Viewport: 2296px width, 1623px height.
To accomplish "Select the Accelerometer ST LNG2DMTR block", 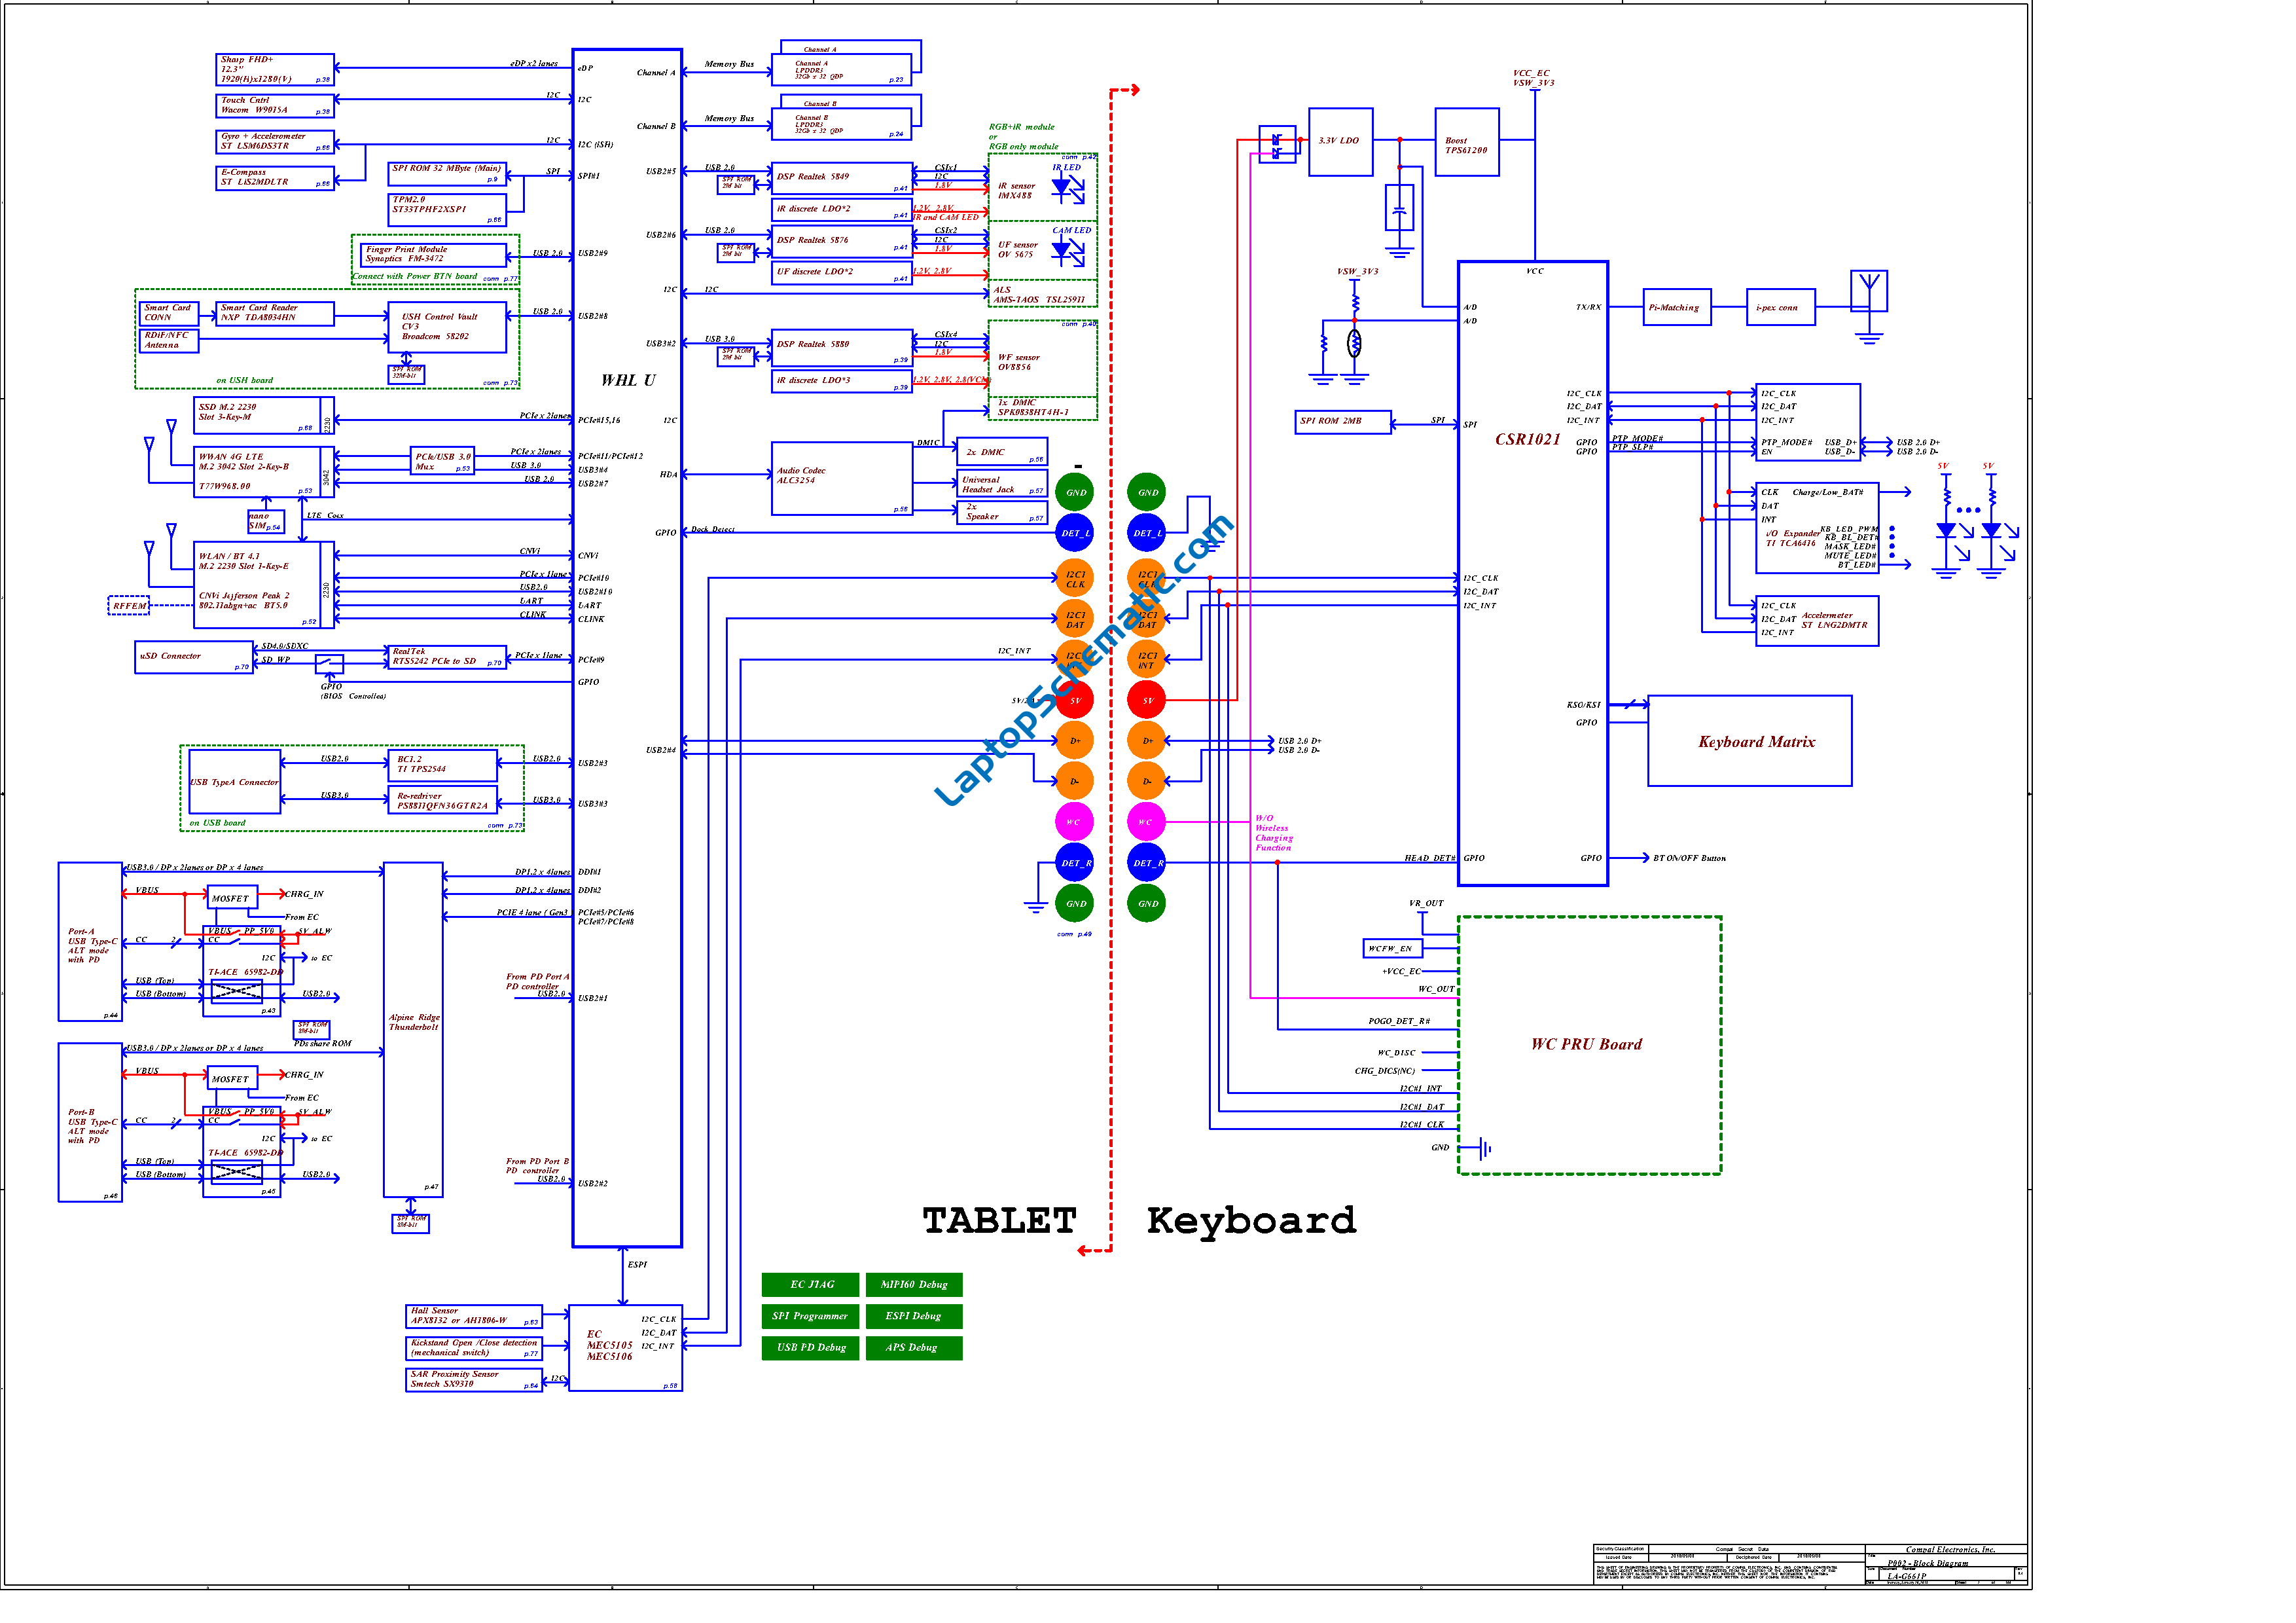I will [x=1817, y=621].
